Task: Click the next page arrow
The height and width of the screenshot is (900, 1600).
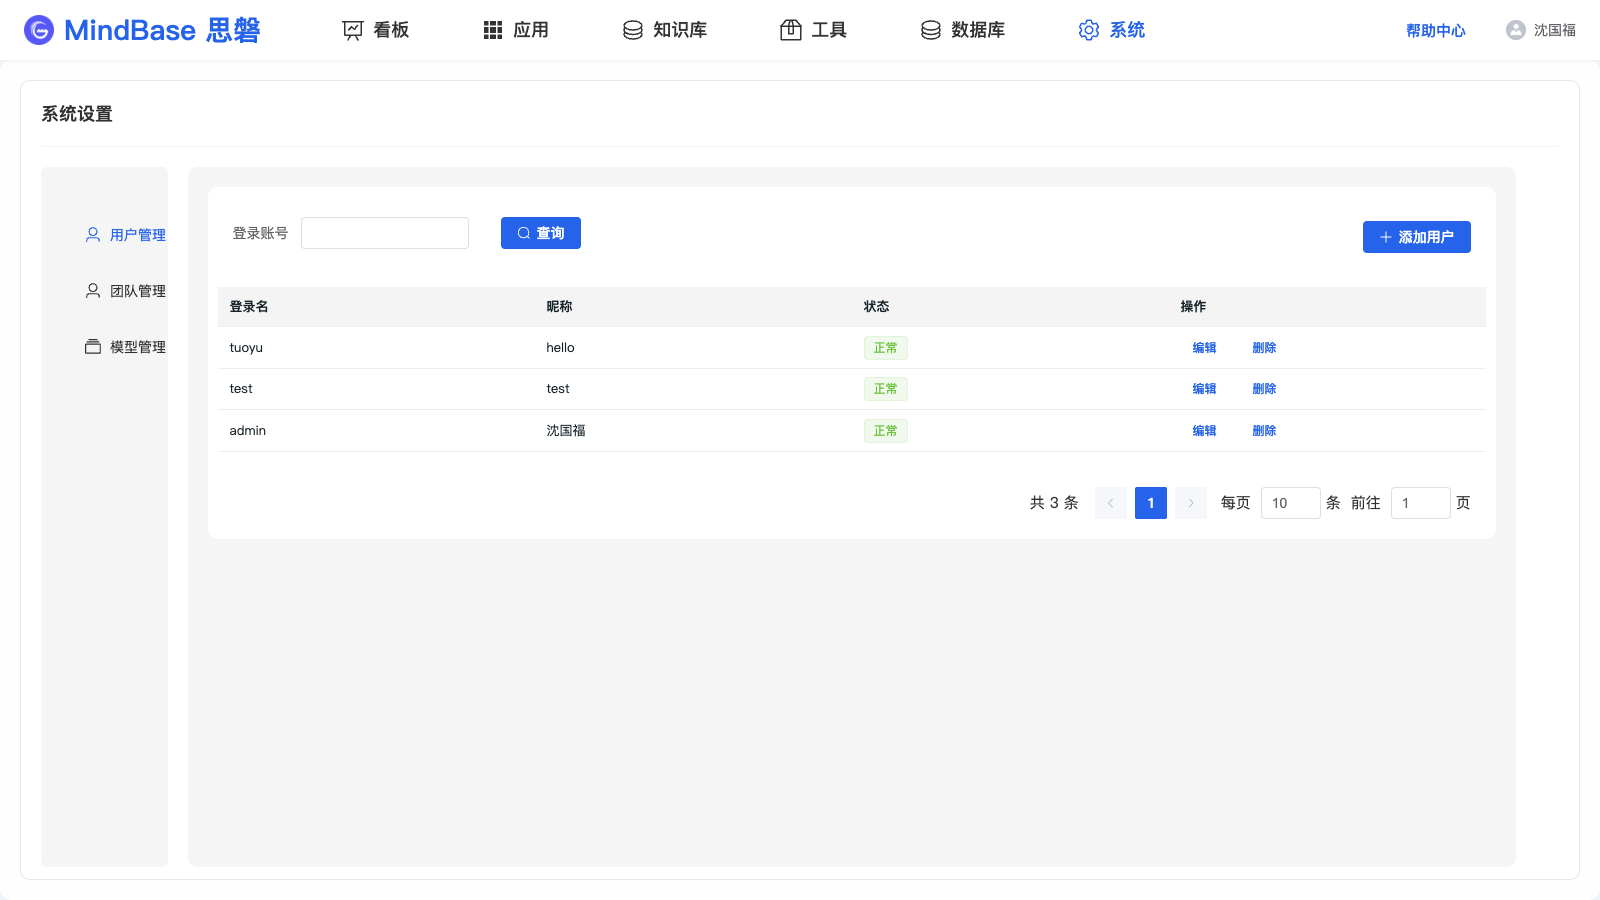Action: point(1191,503)
